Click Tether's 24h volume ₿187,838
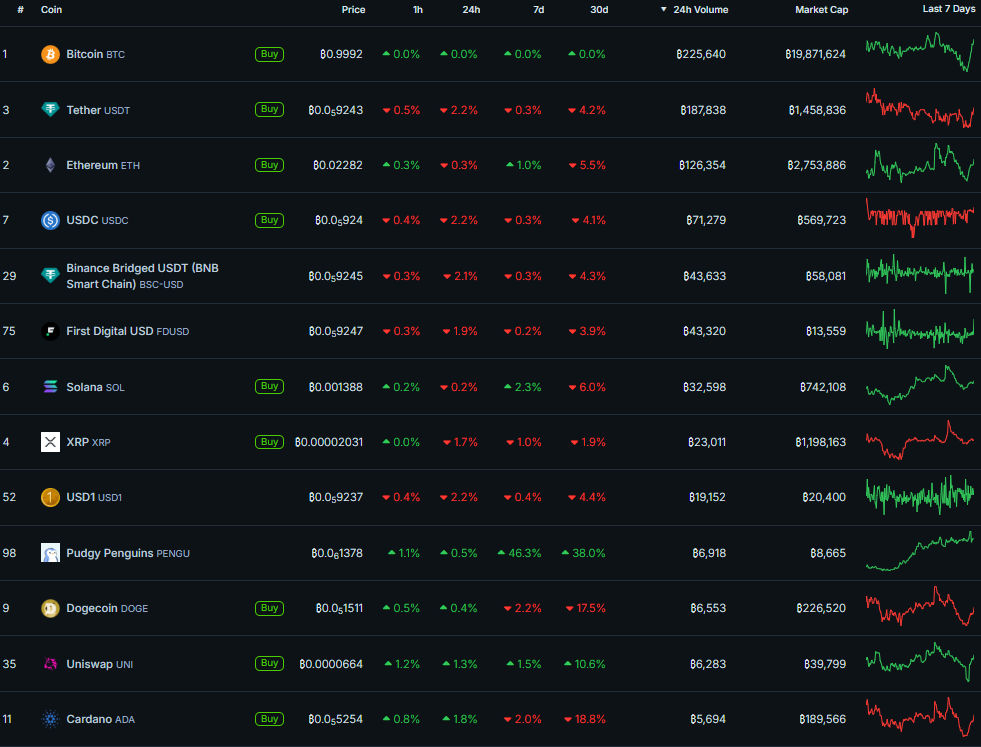Screen dimensions: 981x747 pyautogui.click(x=703, y=110)
